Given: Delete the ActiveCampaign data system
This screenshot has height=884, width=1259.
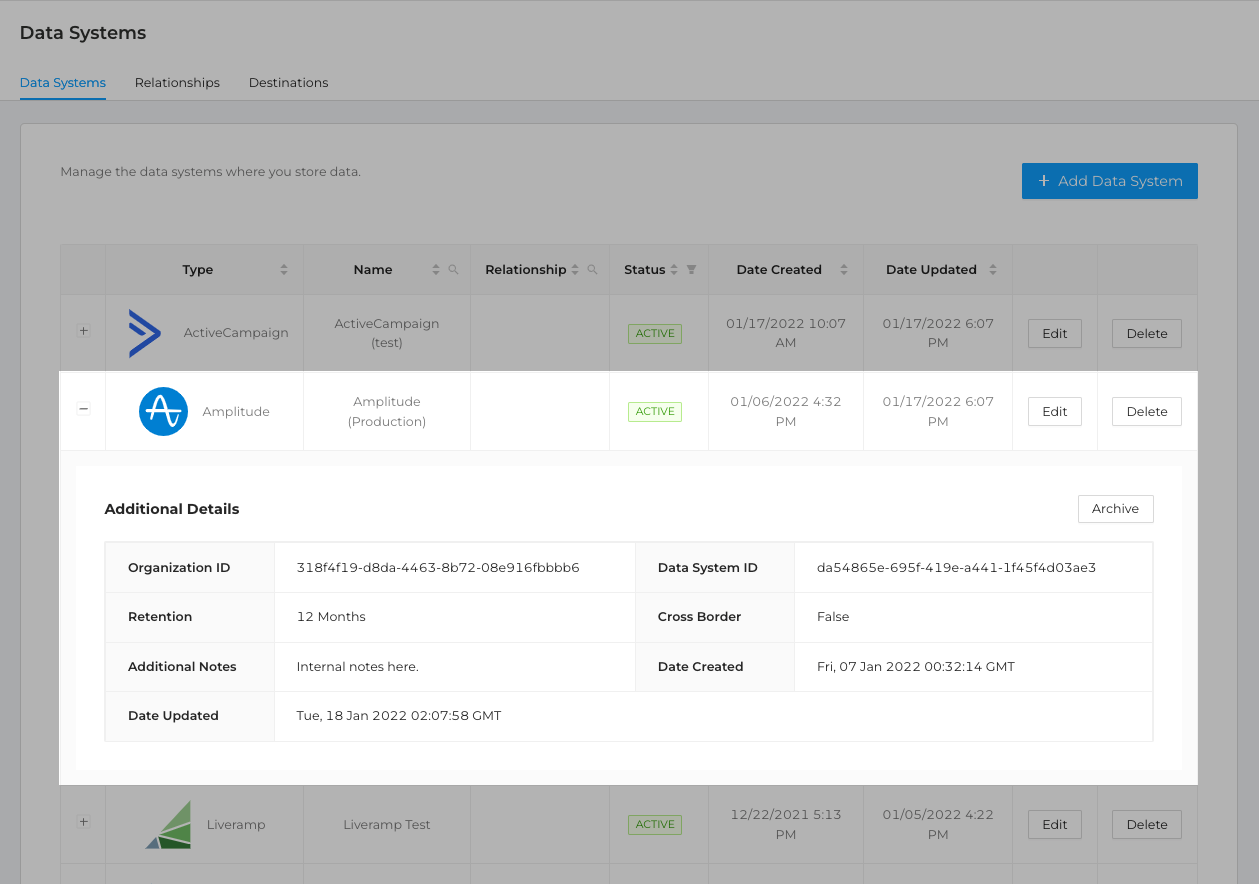Looking at the screenshot, I should pos(1147,334).
